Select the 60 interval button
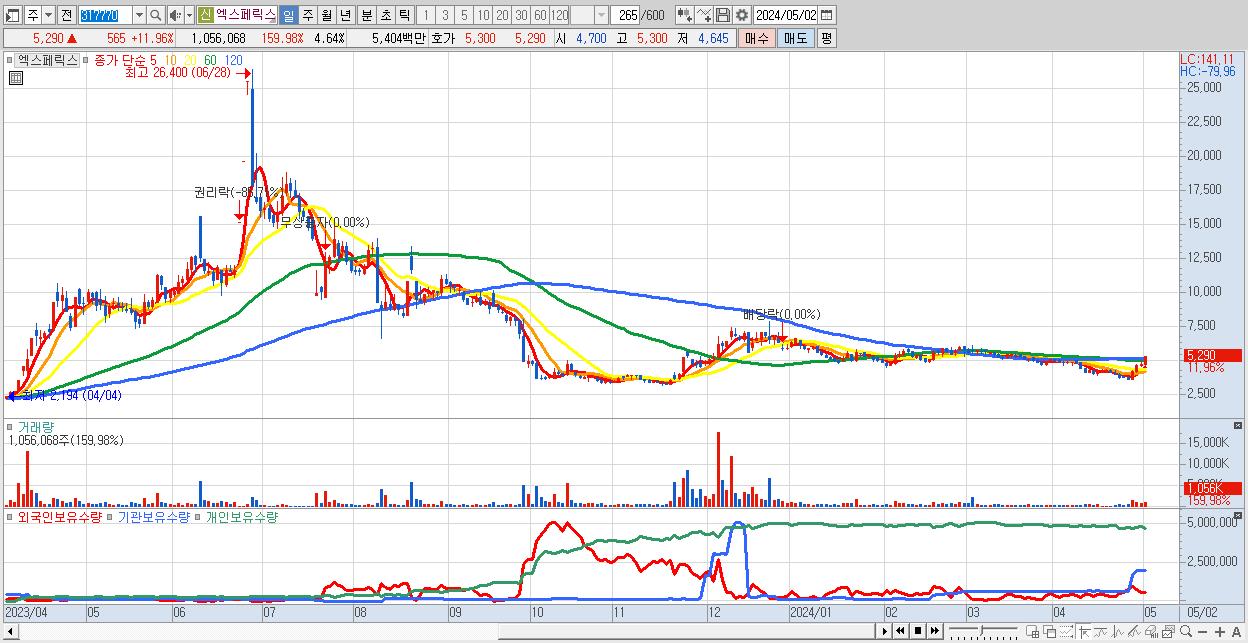This screenshot has width=1248, height=643. click(540, 15)
